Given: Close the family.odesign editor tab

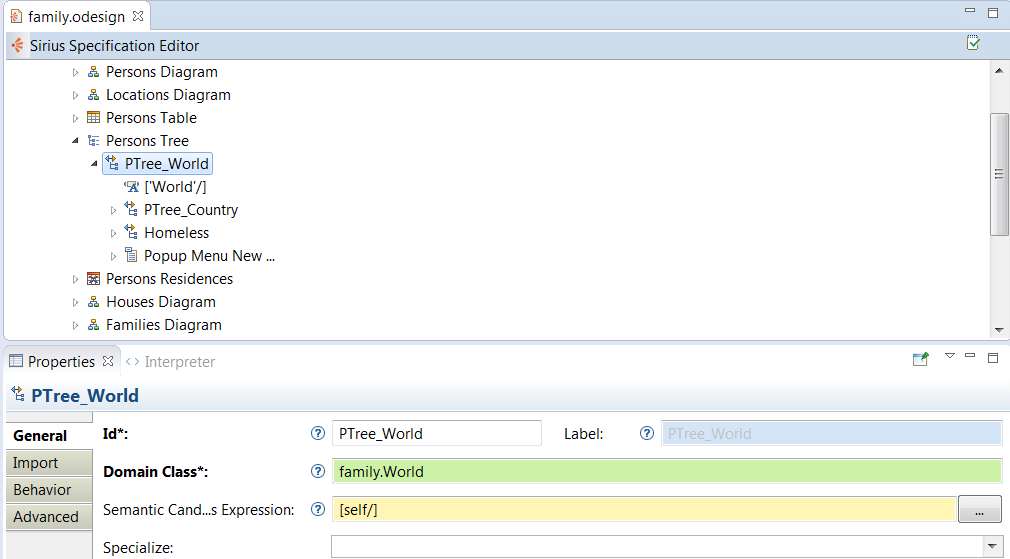Looking at the screenshot, I should 138,16.
